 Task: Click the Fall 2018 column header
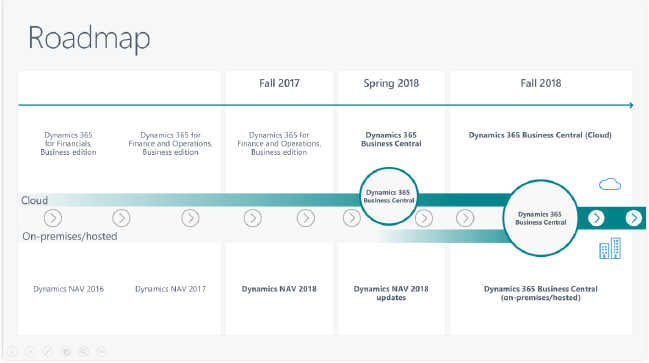click(x=541, y=83)
